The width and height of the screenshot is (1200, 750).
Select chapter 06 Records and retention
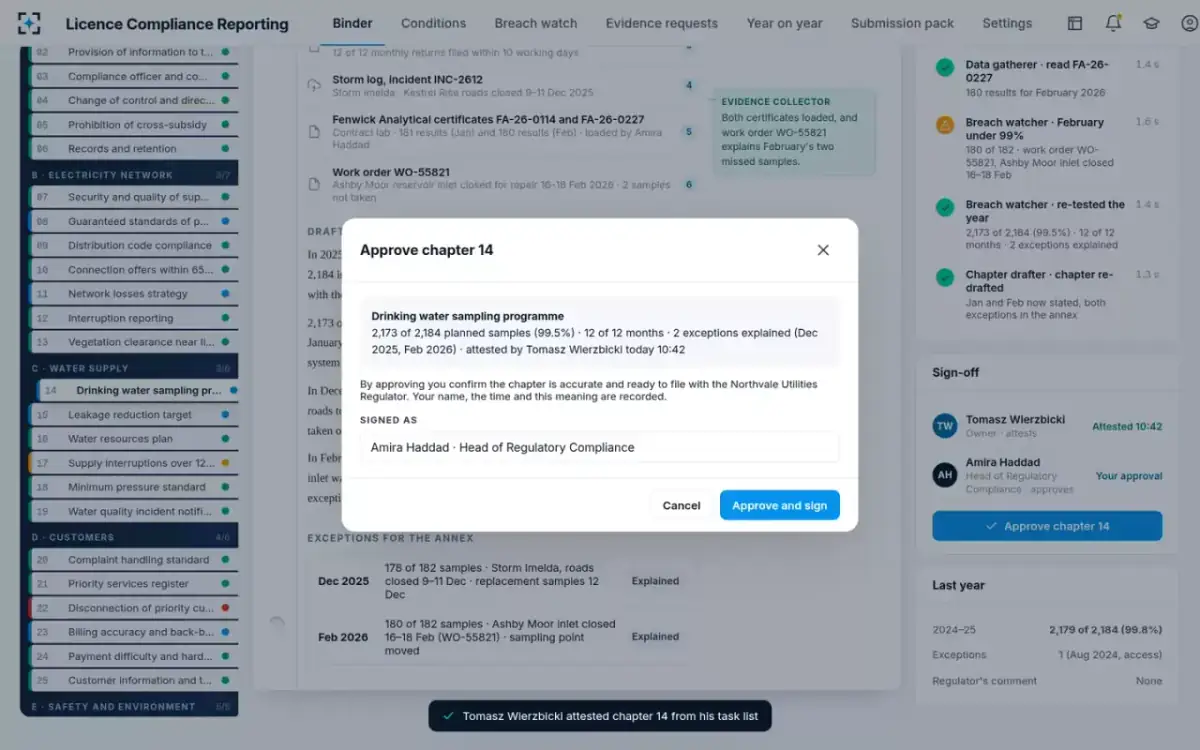[134, 149]
